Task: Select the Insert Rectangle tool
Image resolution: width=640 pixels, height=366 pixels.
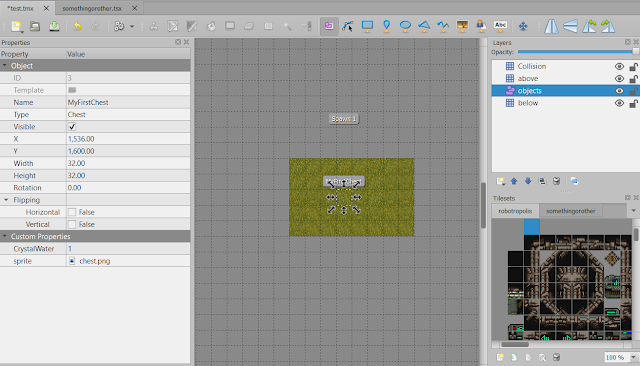Action: tap(367, 26)
